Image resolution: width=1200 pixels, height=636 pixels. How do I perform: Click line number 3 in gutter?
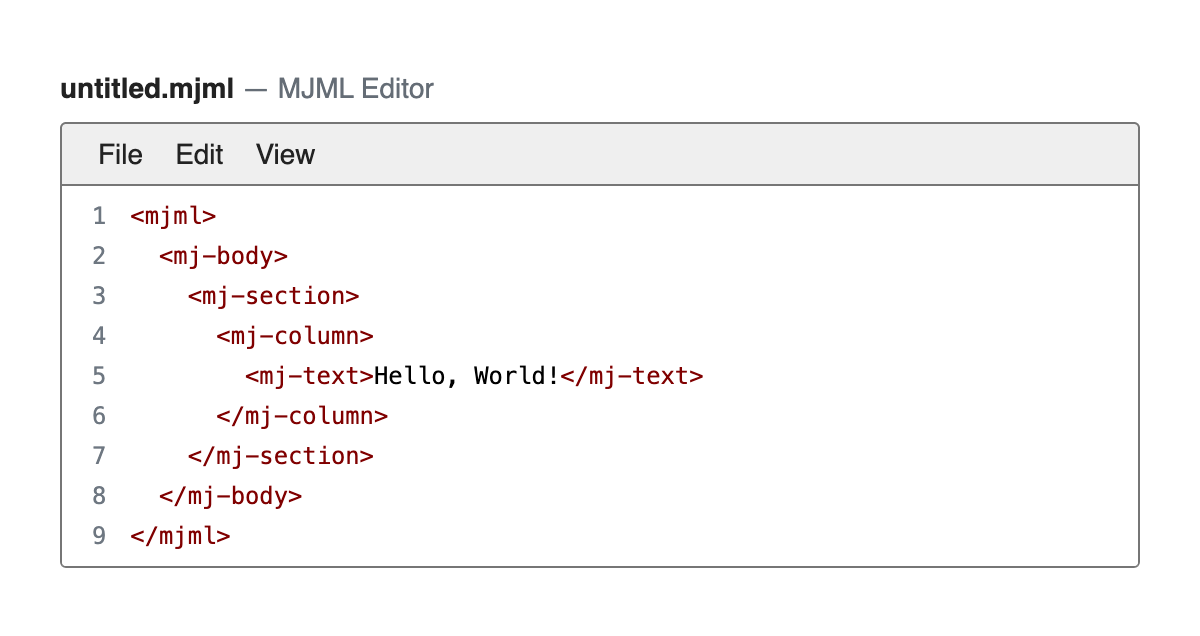tap(98, 296)
